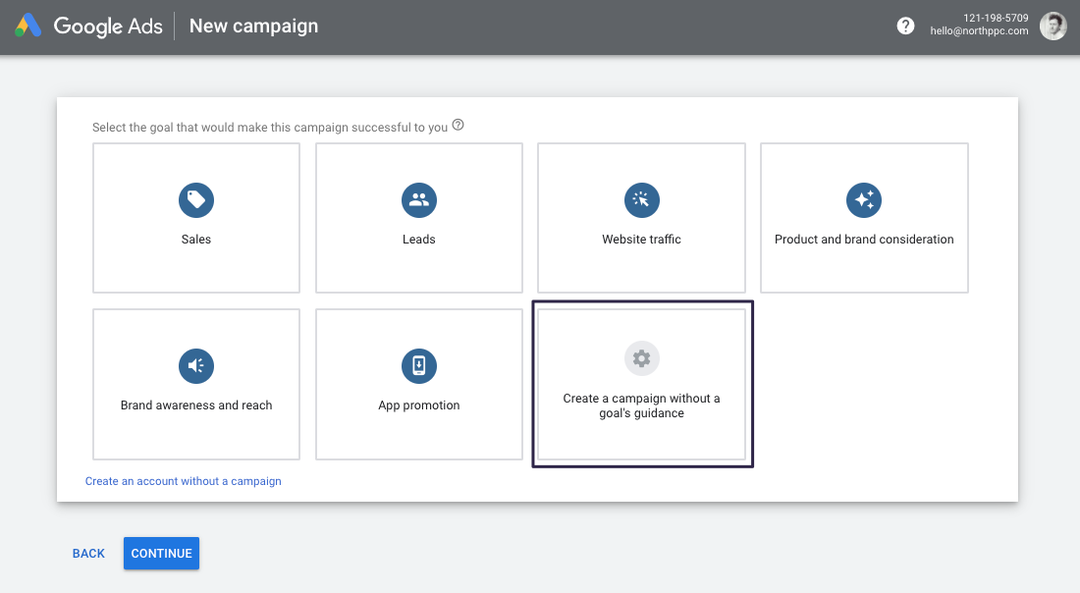1080x593 pixels.
Task: Select the sparkle icon for Product consideration
Action: click(x=863, y=200)
